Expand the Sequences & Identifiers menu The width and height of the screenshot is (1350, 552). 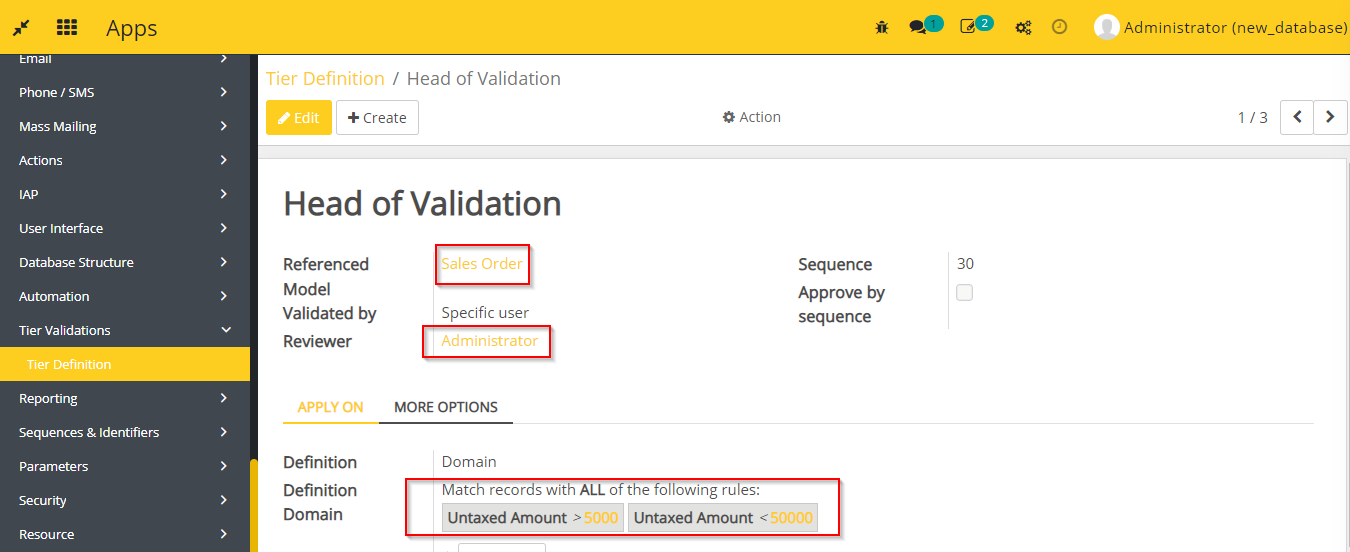(x=125, y=433)
